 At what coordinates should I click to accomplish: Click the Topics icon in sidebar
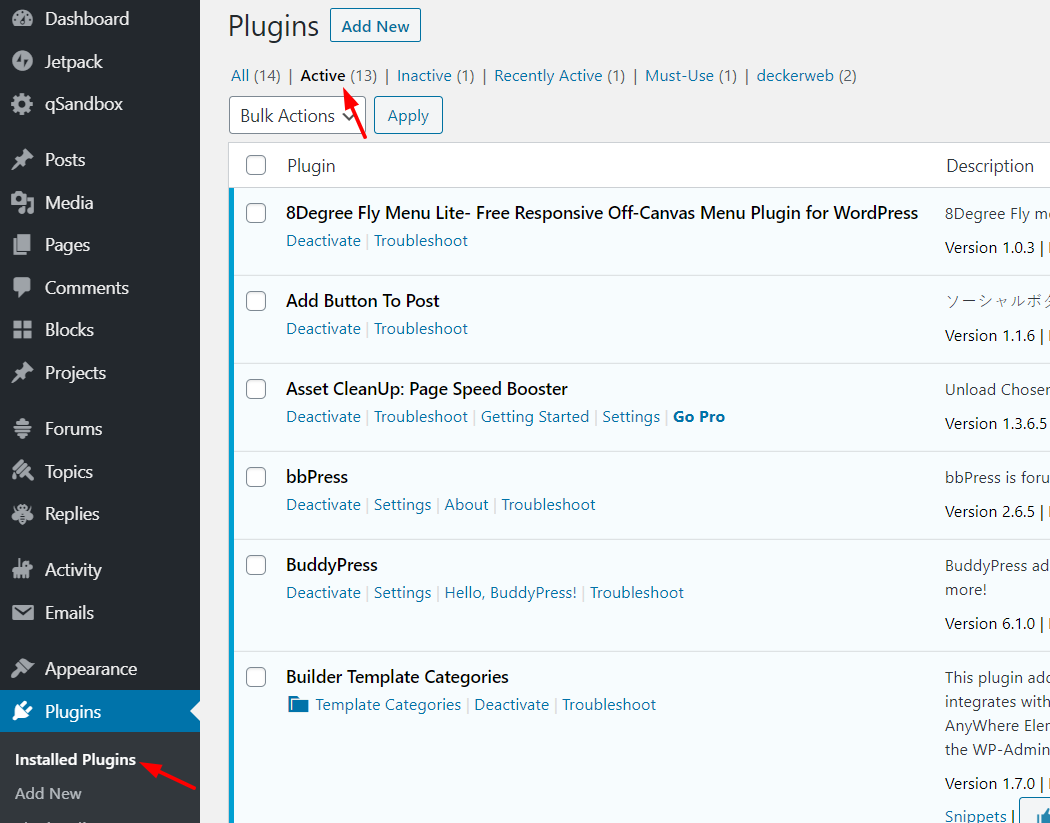coord(22,471)
